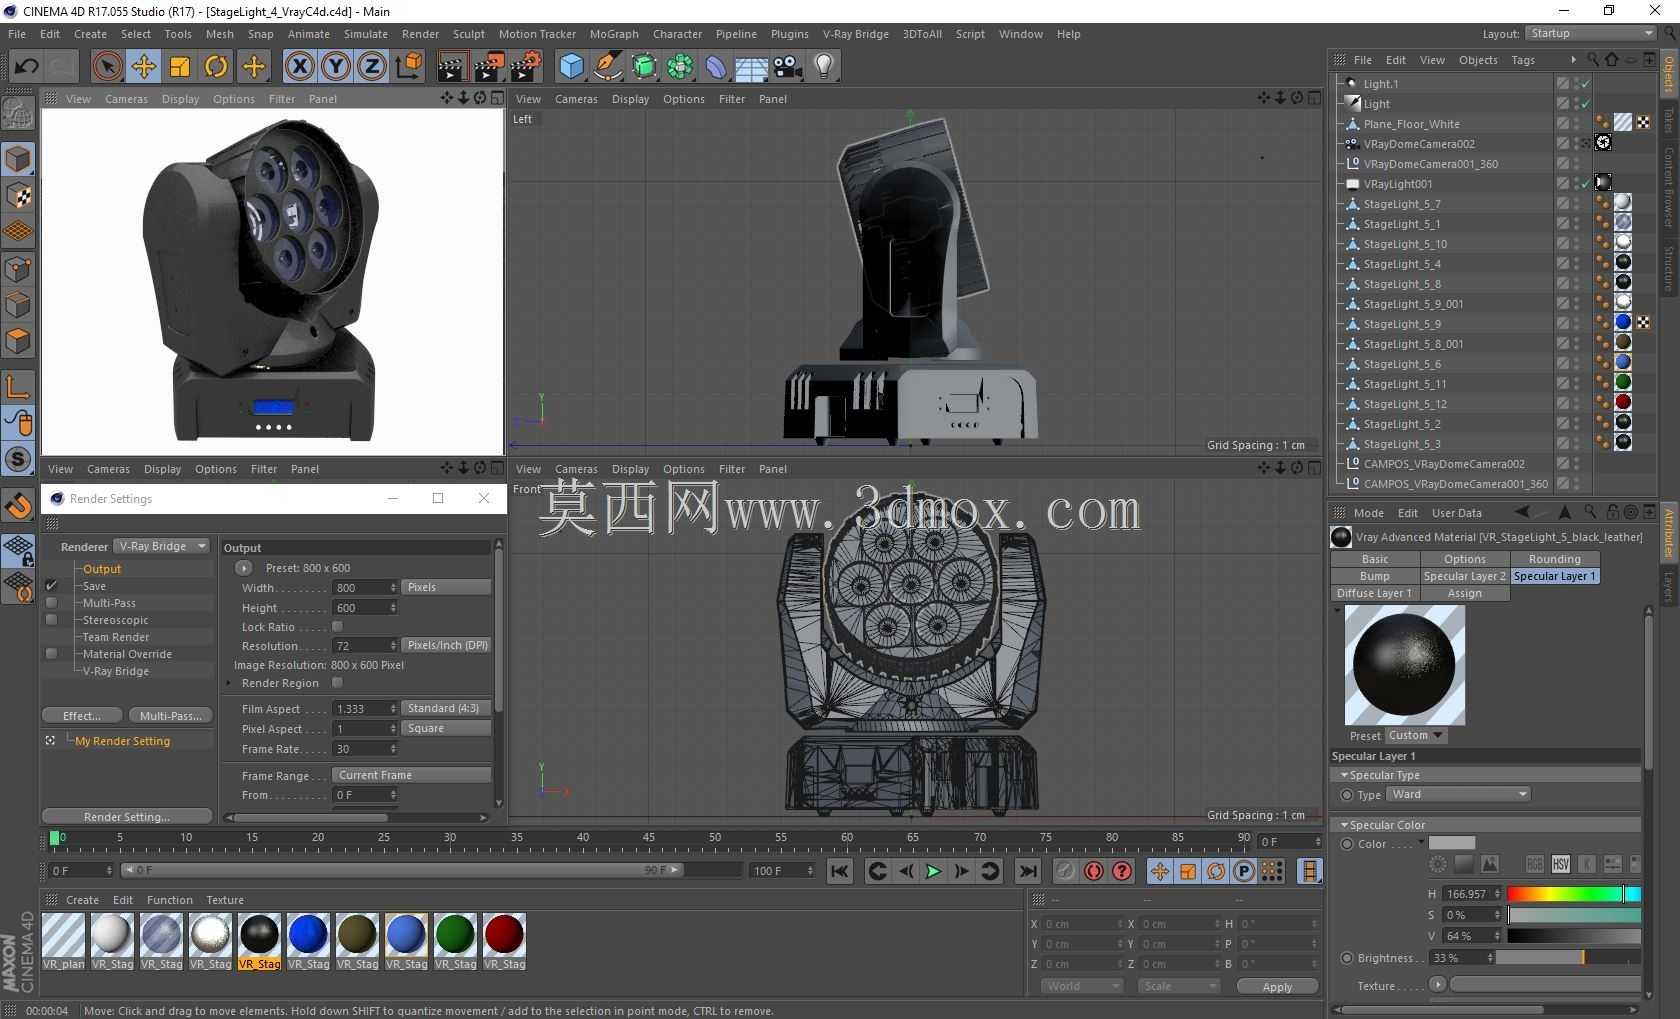Toggle the Stereoscopic checkbox
1680x1019 pixels.
click(x=51, y=620)
